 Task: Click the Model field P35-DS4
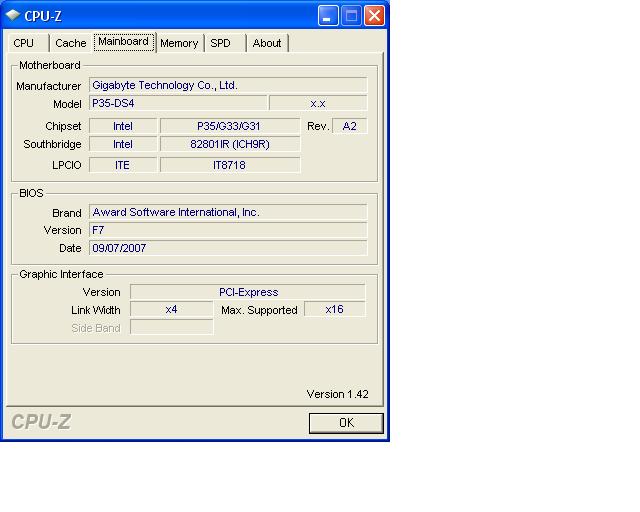coord(178,103)
